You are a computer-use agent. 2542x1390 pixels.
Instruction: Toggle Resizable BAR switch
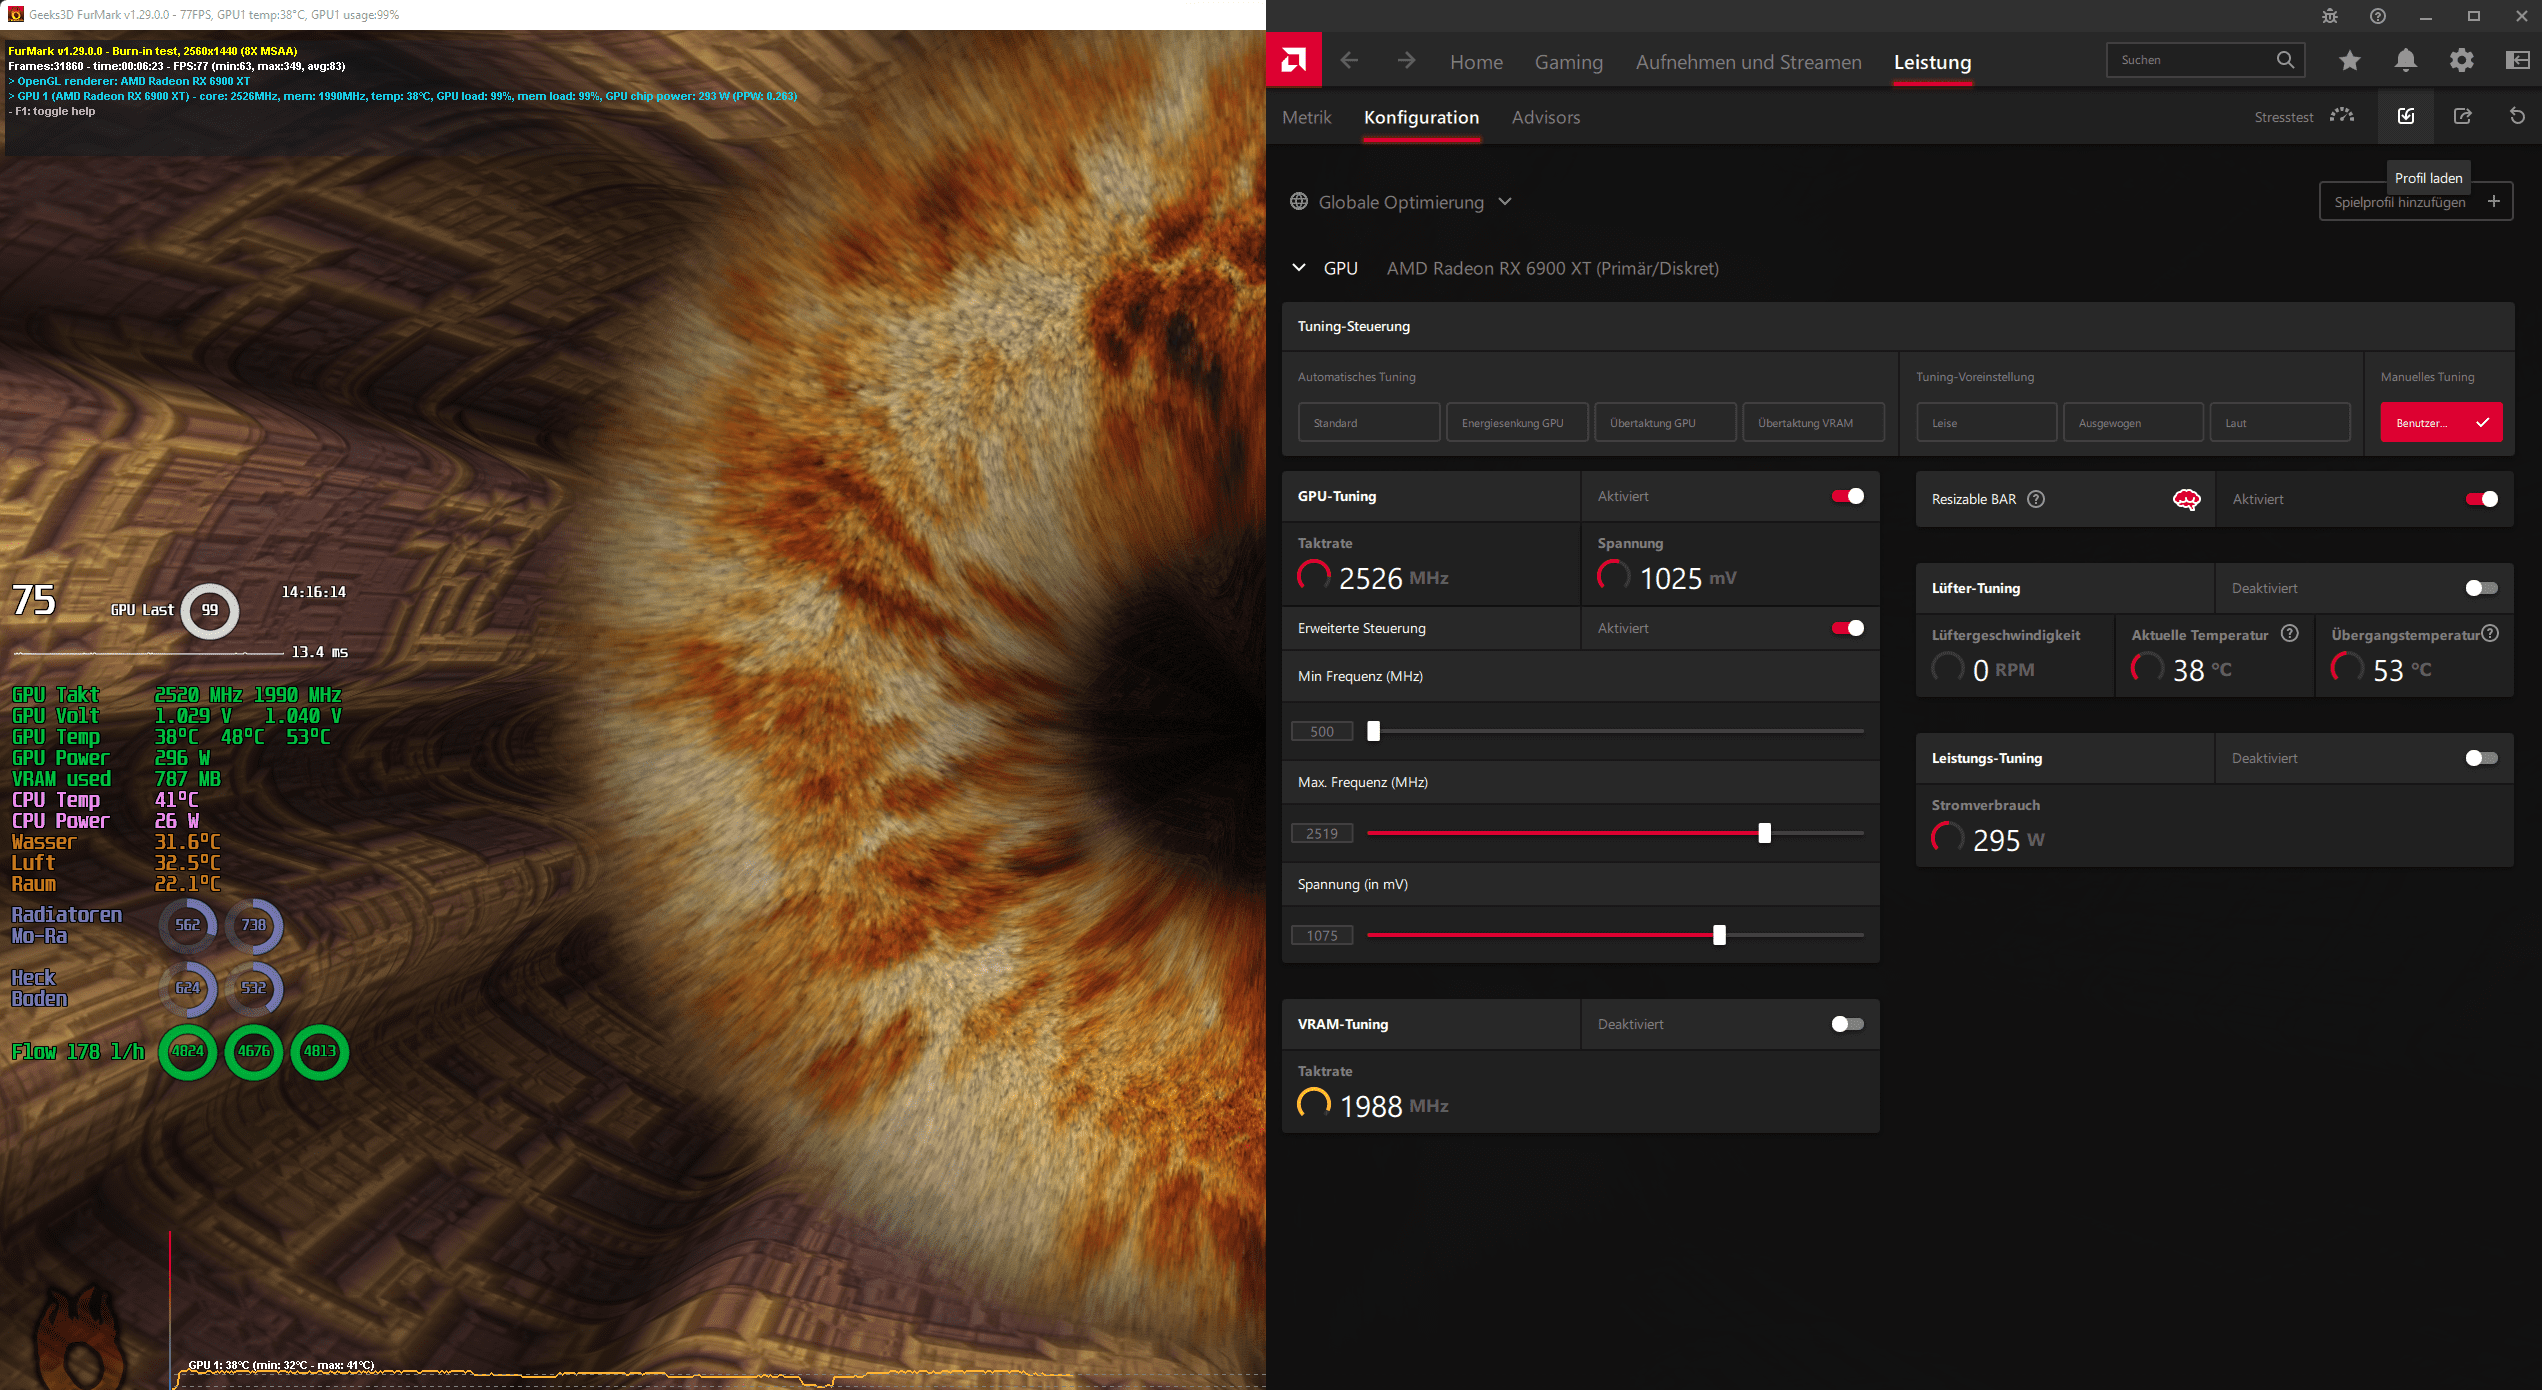tap(2481, 499)
